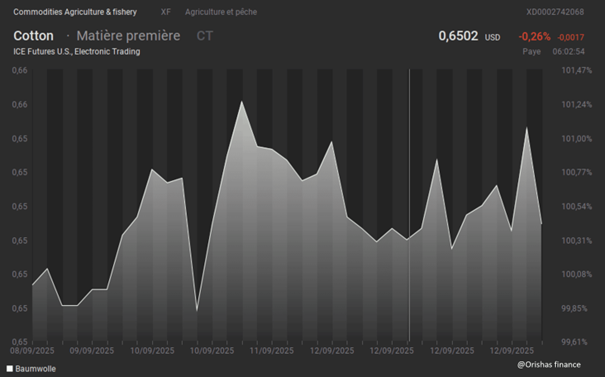Click the ICE Futures U.S., Electronic Trading text

pyautogui.click(x=77, y=51)
